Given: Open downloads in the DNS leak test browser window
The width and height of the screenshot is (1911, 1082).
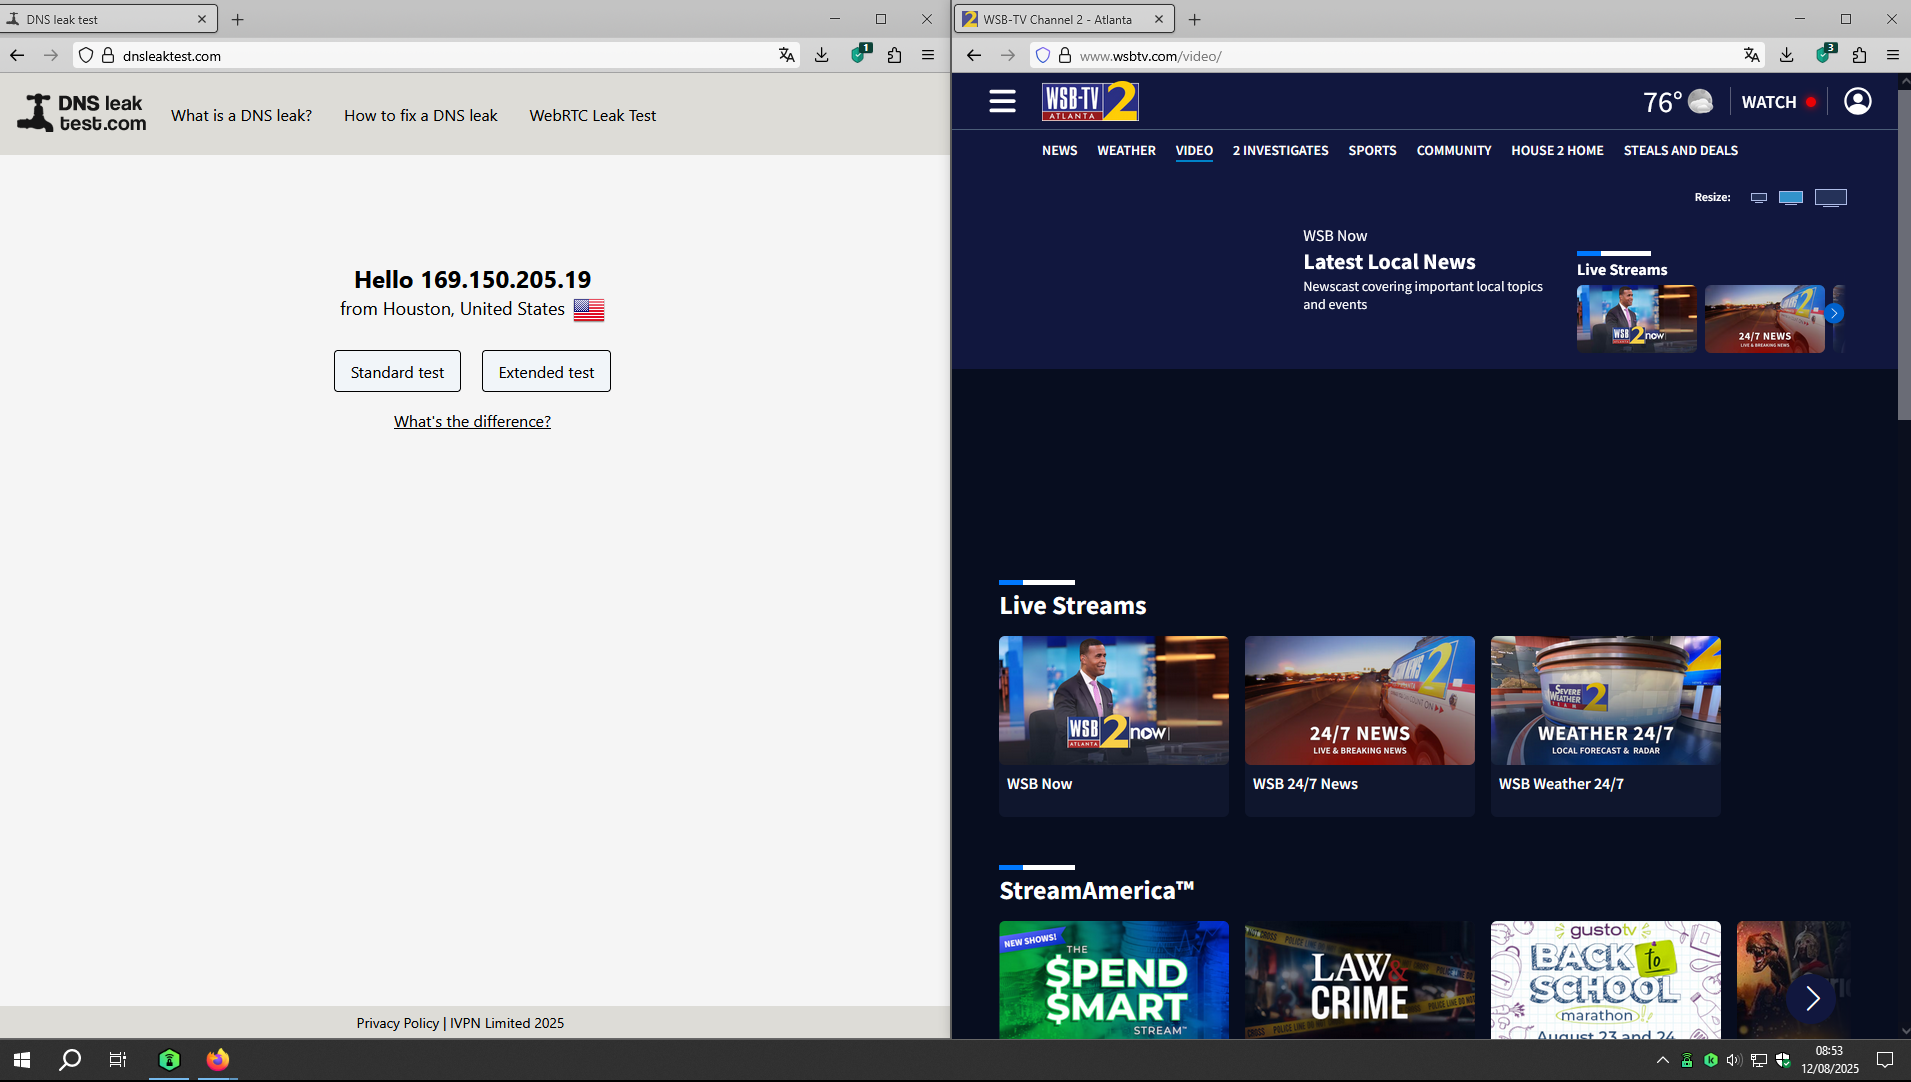Looking at the screenshot, I should [x=822, y=56].
